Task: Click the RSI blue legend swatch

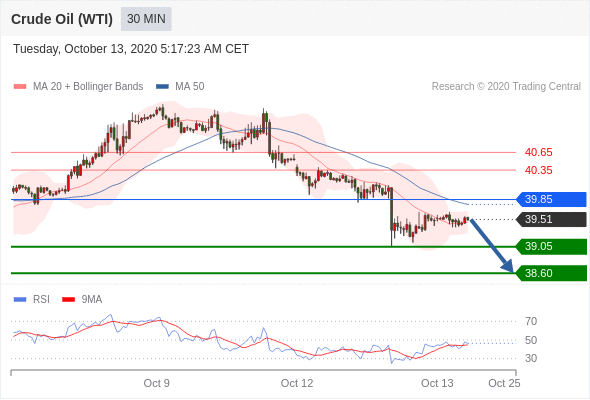Action: point(20,300)
